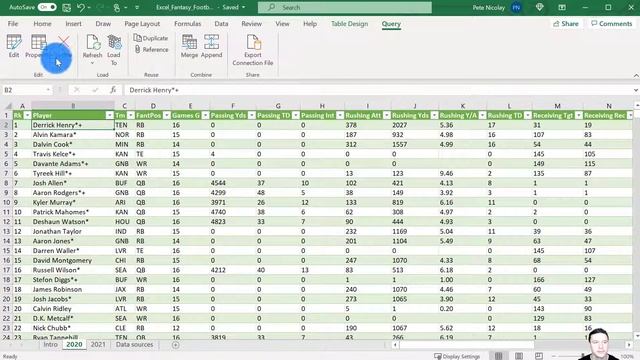Open the PN account avatar
640x360 pixels.
[x=516, y=7]
